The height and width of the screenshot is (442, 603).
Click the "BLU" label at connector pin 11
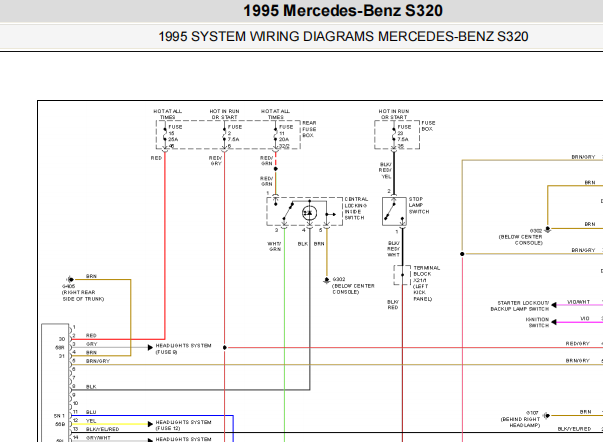click(91, 412)
